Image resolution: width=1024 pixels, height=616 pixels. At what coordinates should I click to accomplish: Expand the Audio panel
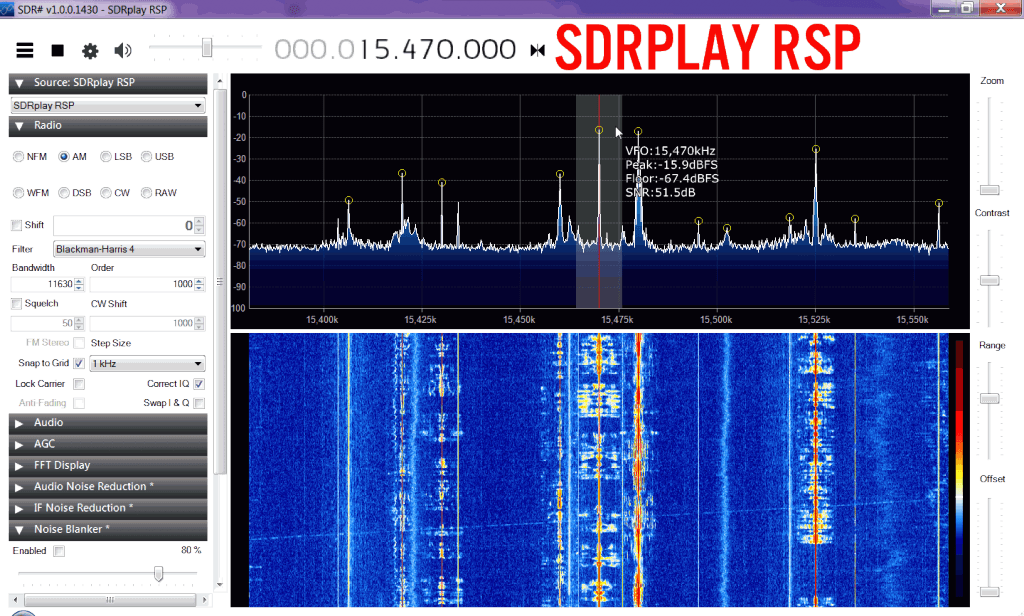[108, 423]
